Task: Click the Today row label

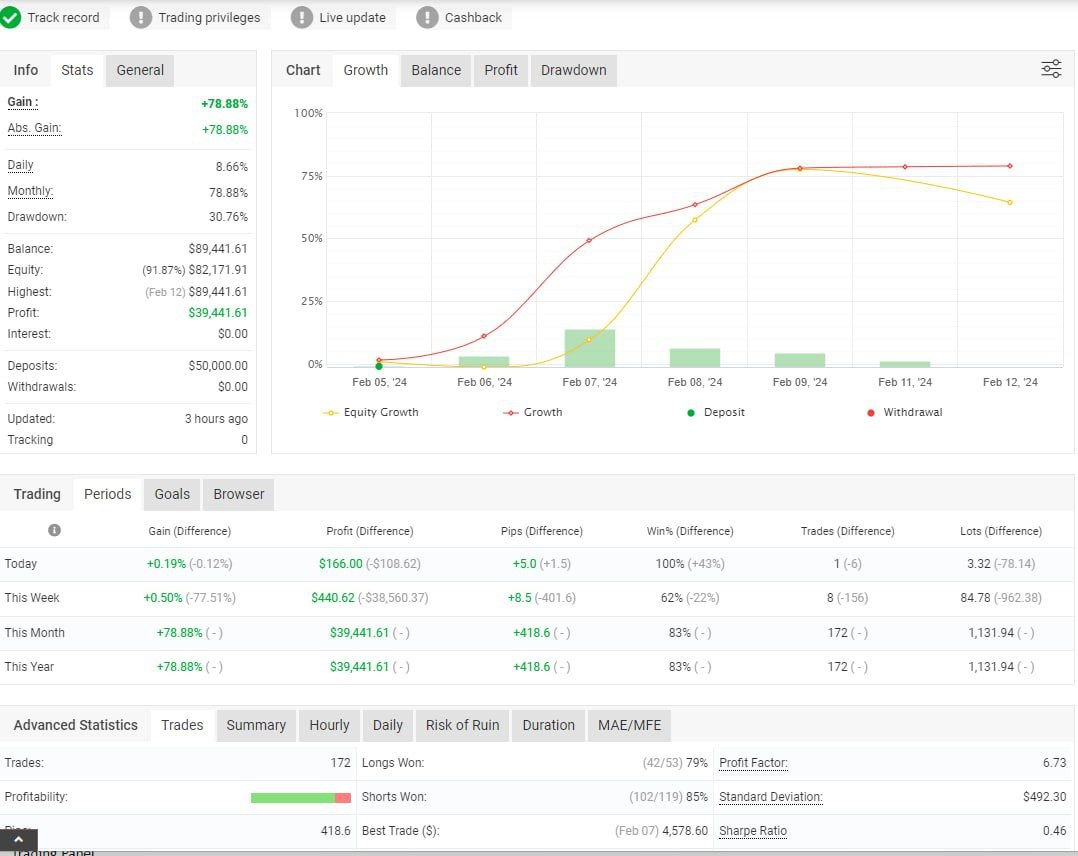Action: [21, 564]
